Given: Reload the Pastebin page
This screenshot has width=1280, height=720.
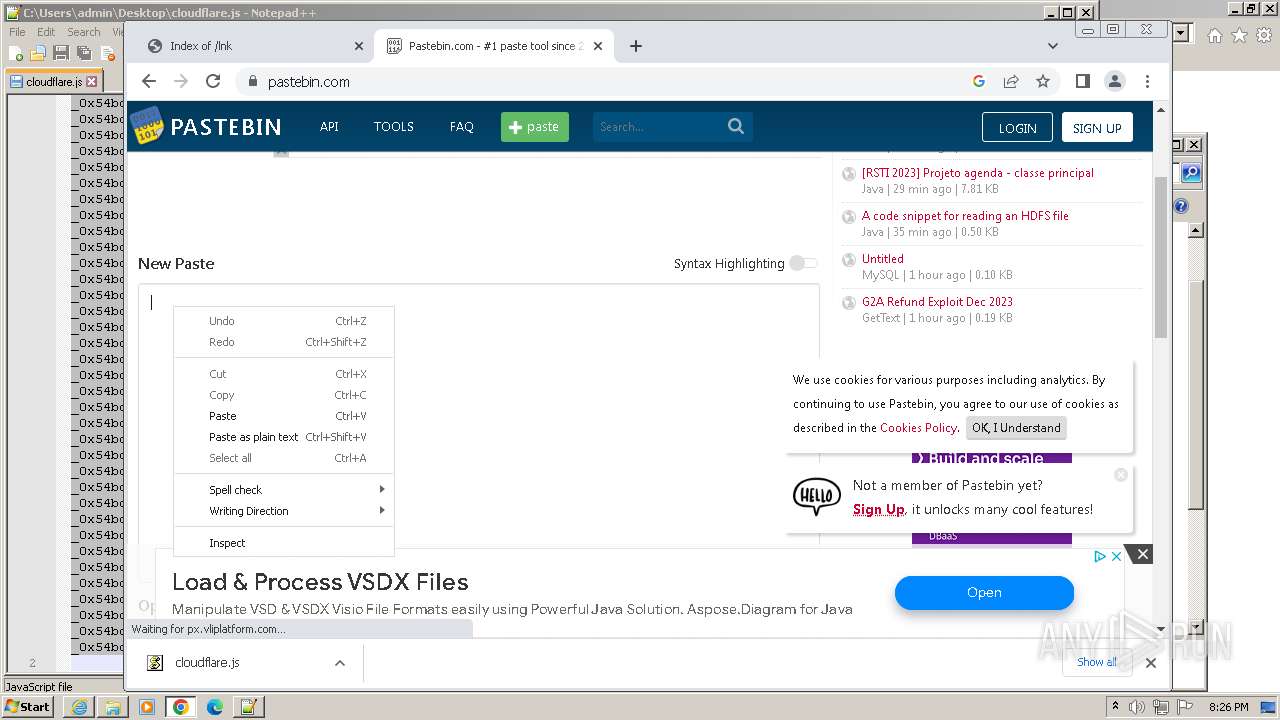Looking at the screenshot, I should tap(213, 82).
